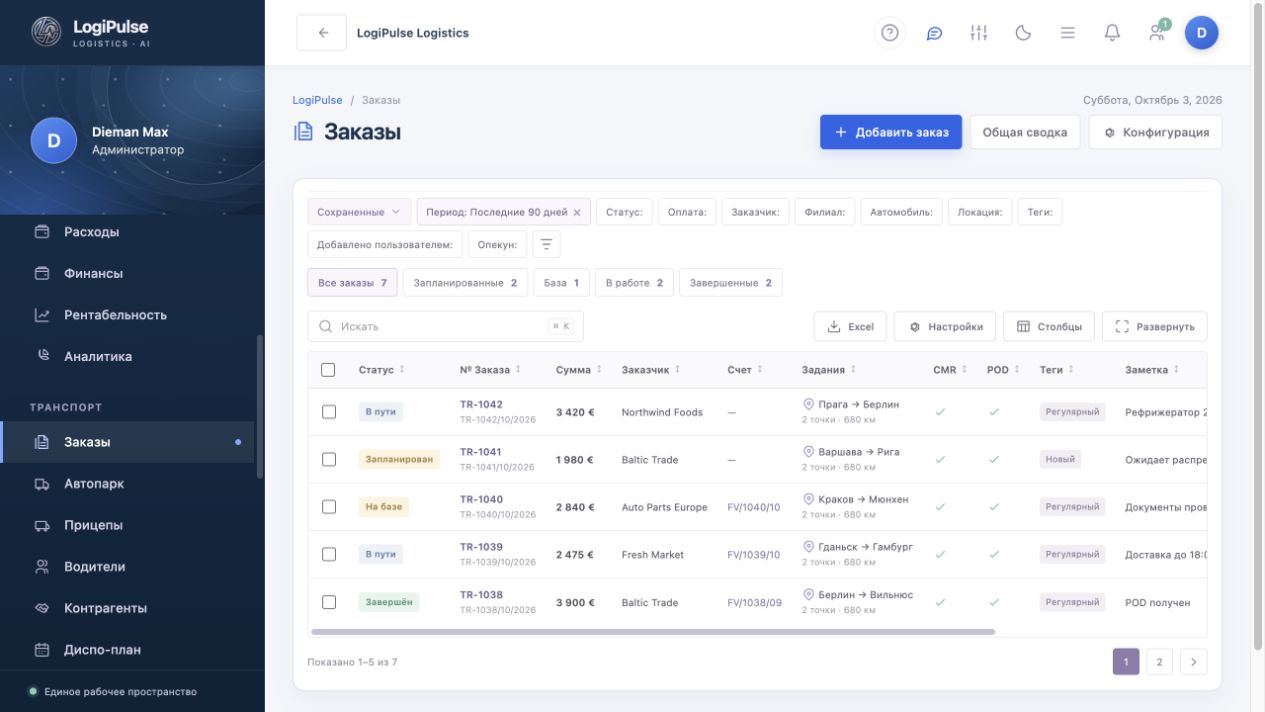
Task: Open the notifications bell icon
Action: coord(1112,33)
